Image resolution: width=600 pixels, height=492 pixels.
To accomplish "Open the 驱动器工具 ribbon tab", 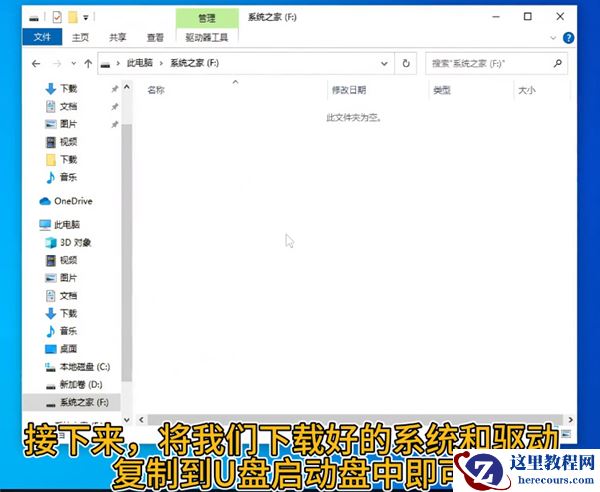I will (207, 37).
